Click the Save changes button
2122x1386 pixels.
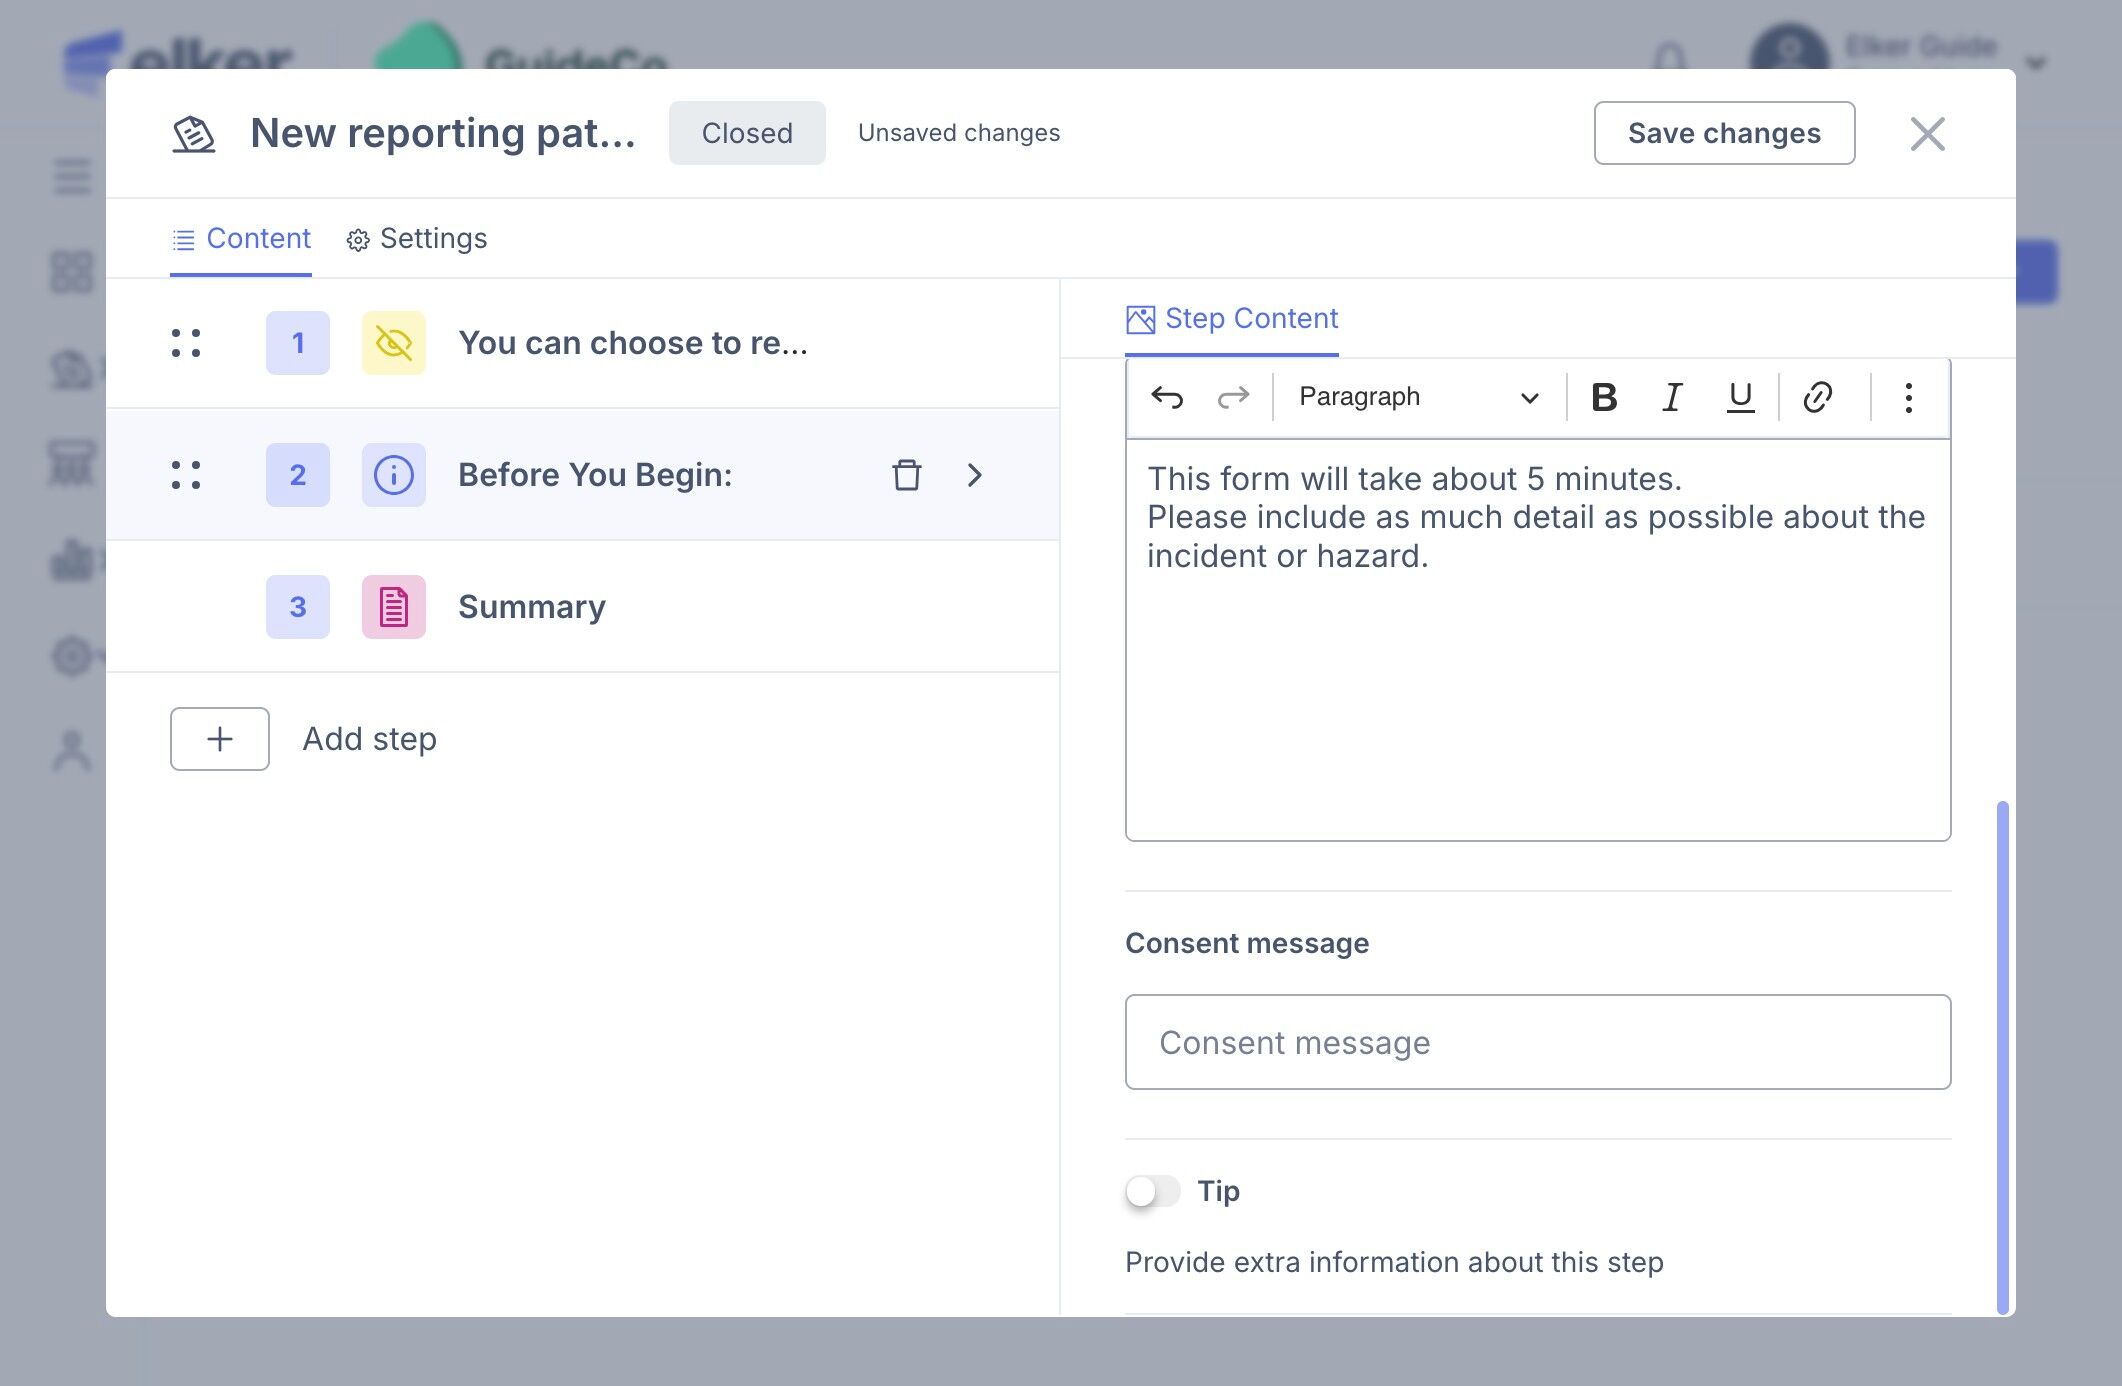[x=1724, y=133]
